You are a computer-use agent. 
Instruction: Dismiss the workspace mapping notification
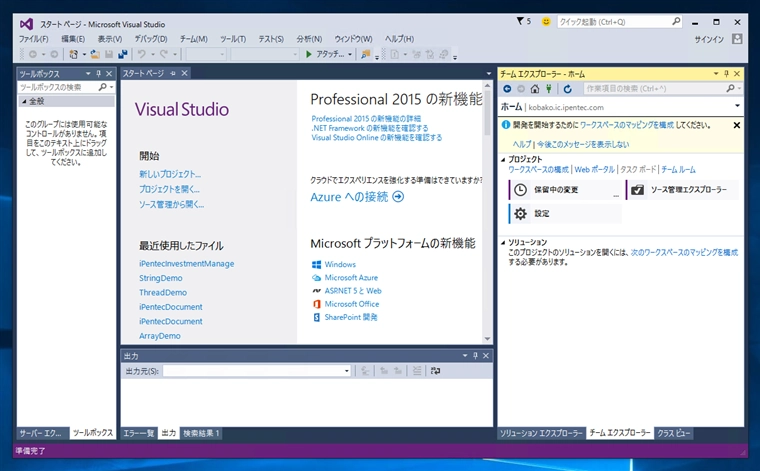click(737, 125)
